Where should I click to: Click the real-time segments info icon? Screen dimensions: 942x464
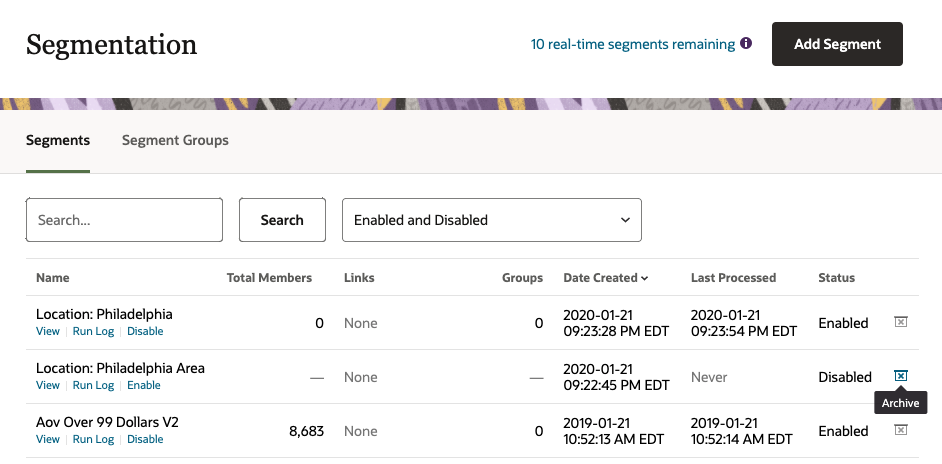pyautogui.click(x=746, y=44)
